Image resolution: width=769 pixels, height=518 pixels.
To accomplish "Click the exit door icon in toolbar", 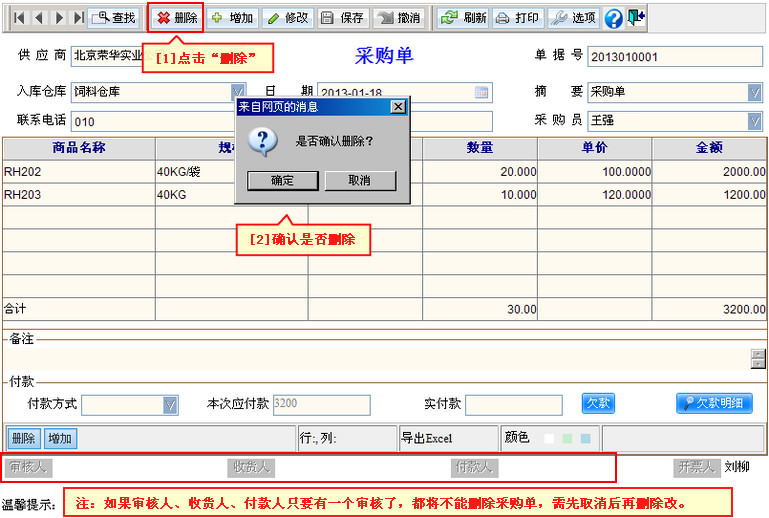I will [636, 17].
